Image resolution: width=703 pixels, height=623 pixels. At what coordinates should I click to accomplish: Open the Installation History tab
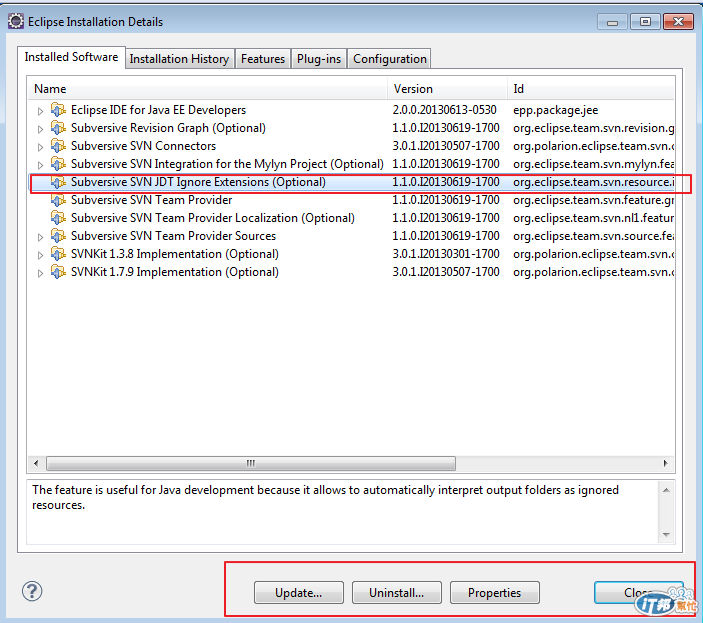pyautogui.click(x=179, y=59)
